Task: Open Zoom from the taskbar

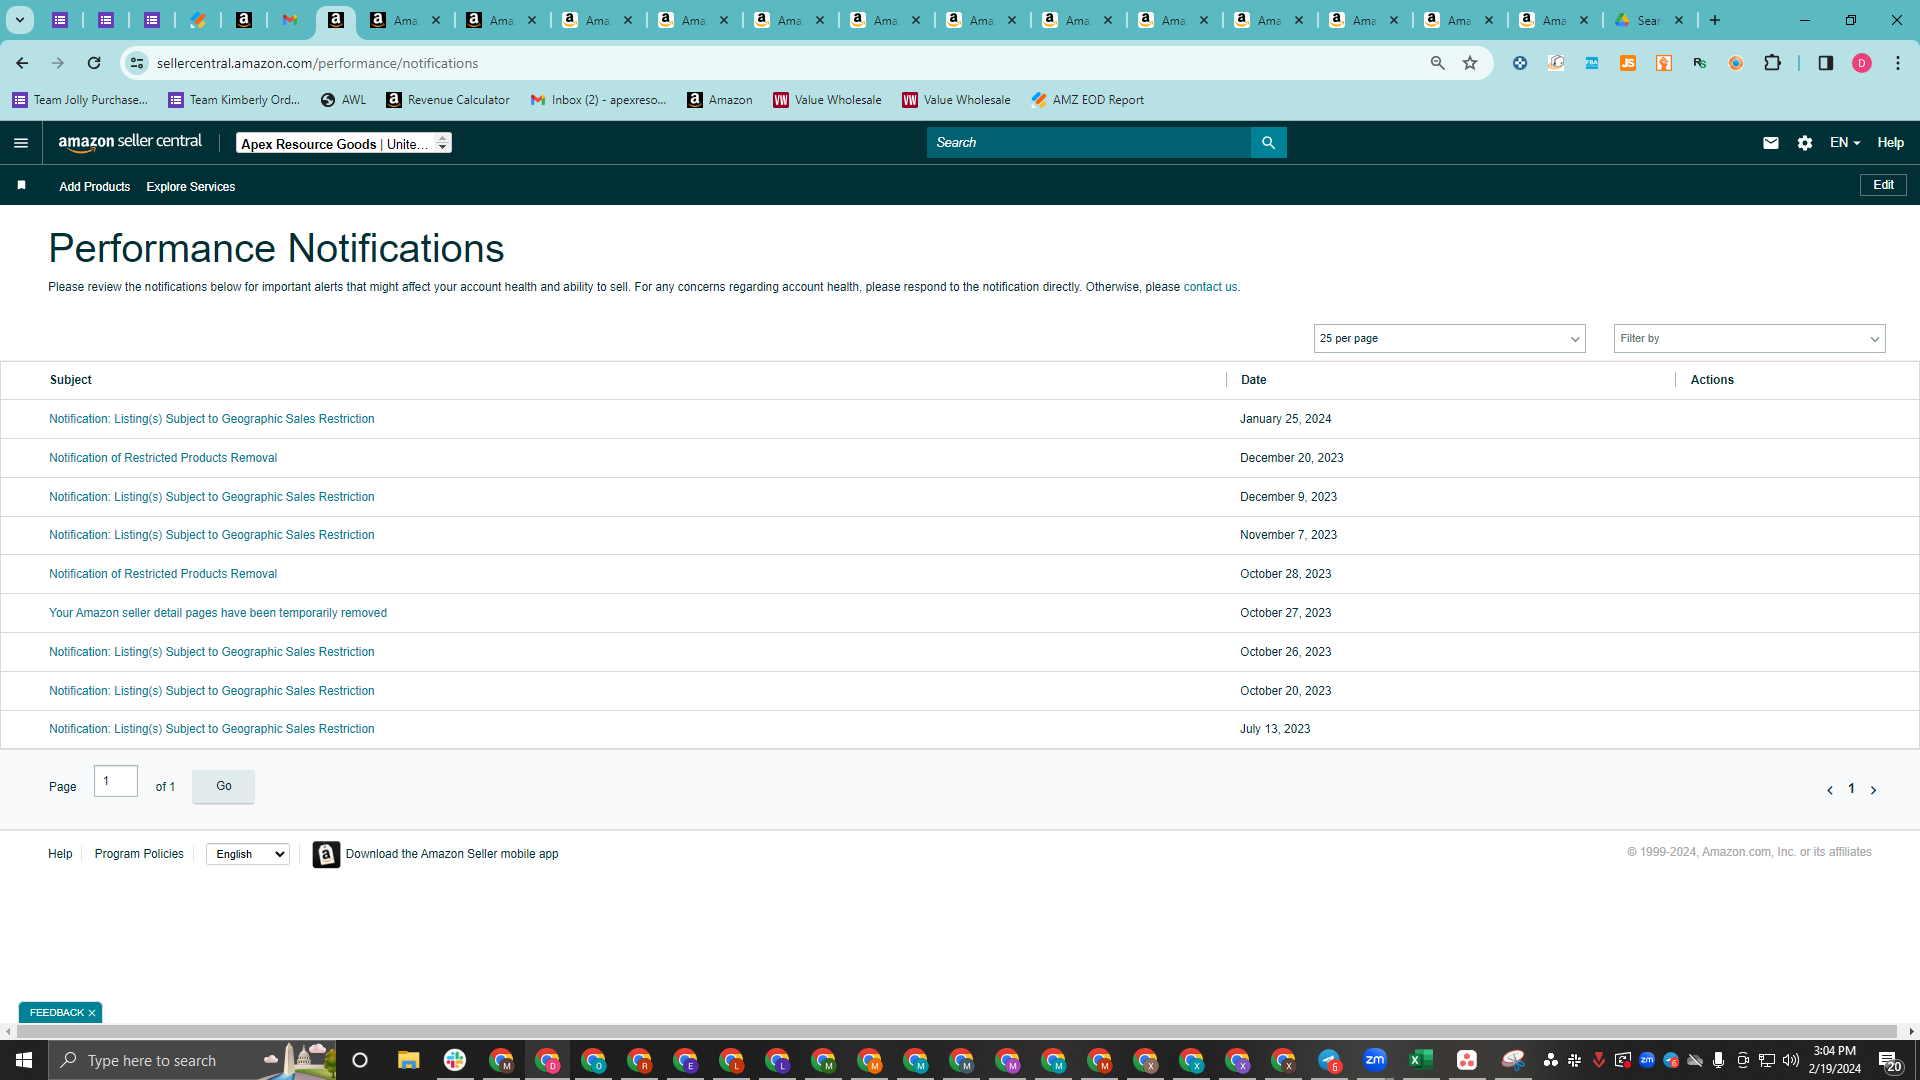Action: pyautogui.click(x=1374, y=1060)
